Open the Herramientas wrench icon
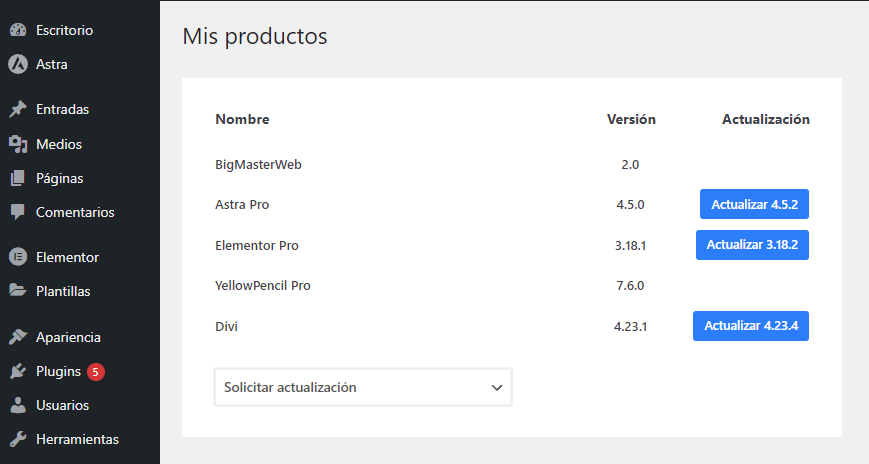Viewport: 869px width, 464px height. [x=18, y=439]
